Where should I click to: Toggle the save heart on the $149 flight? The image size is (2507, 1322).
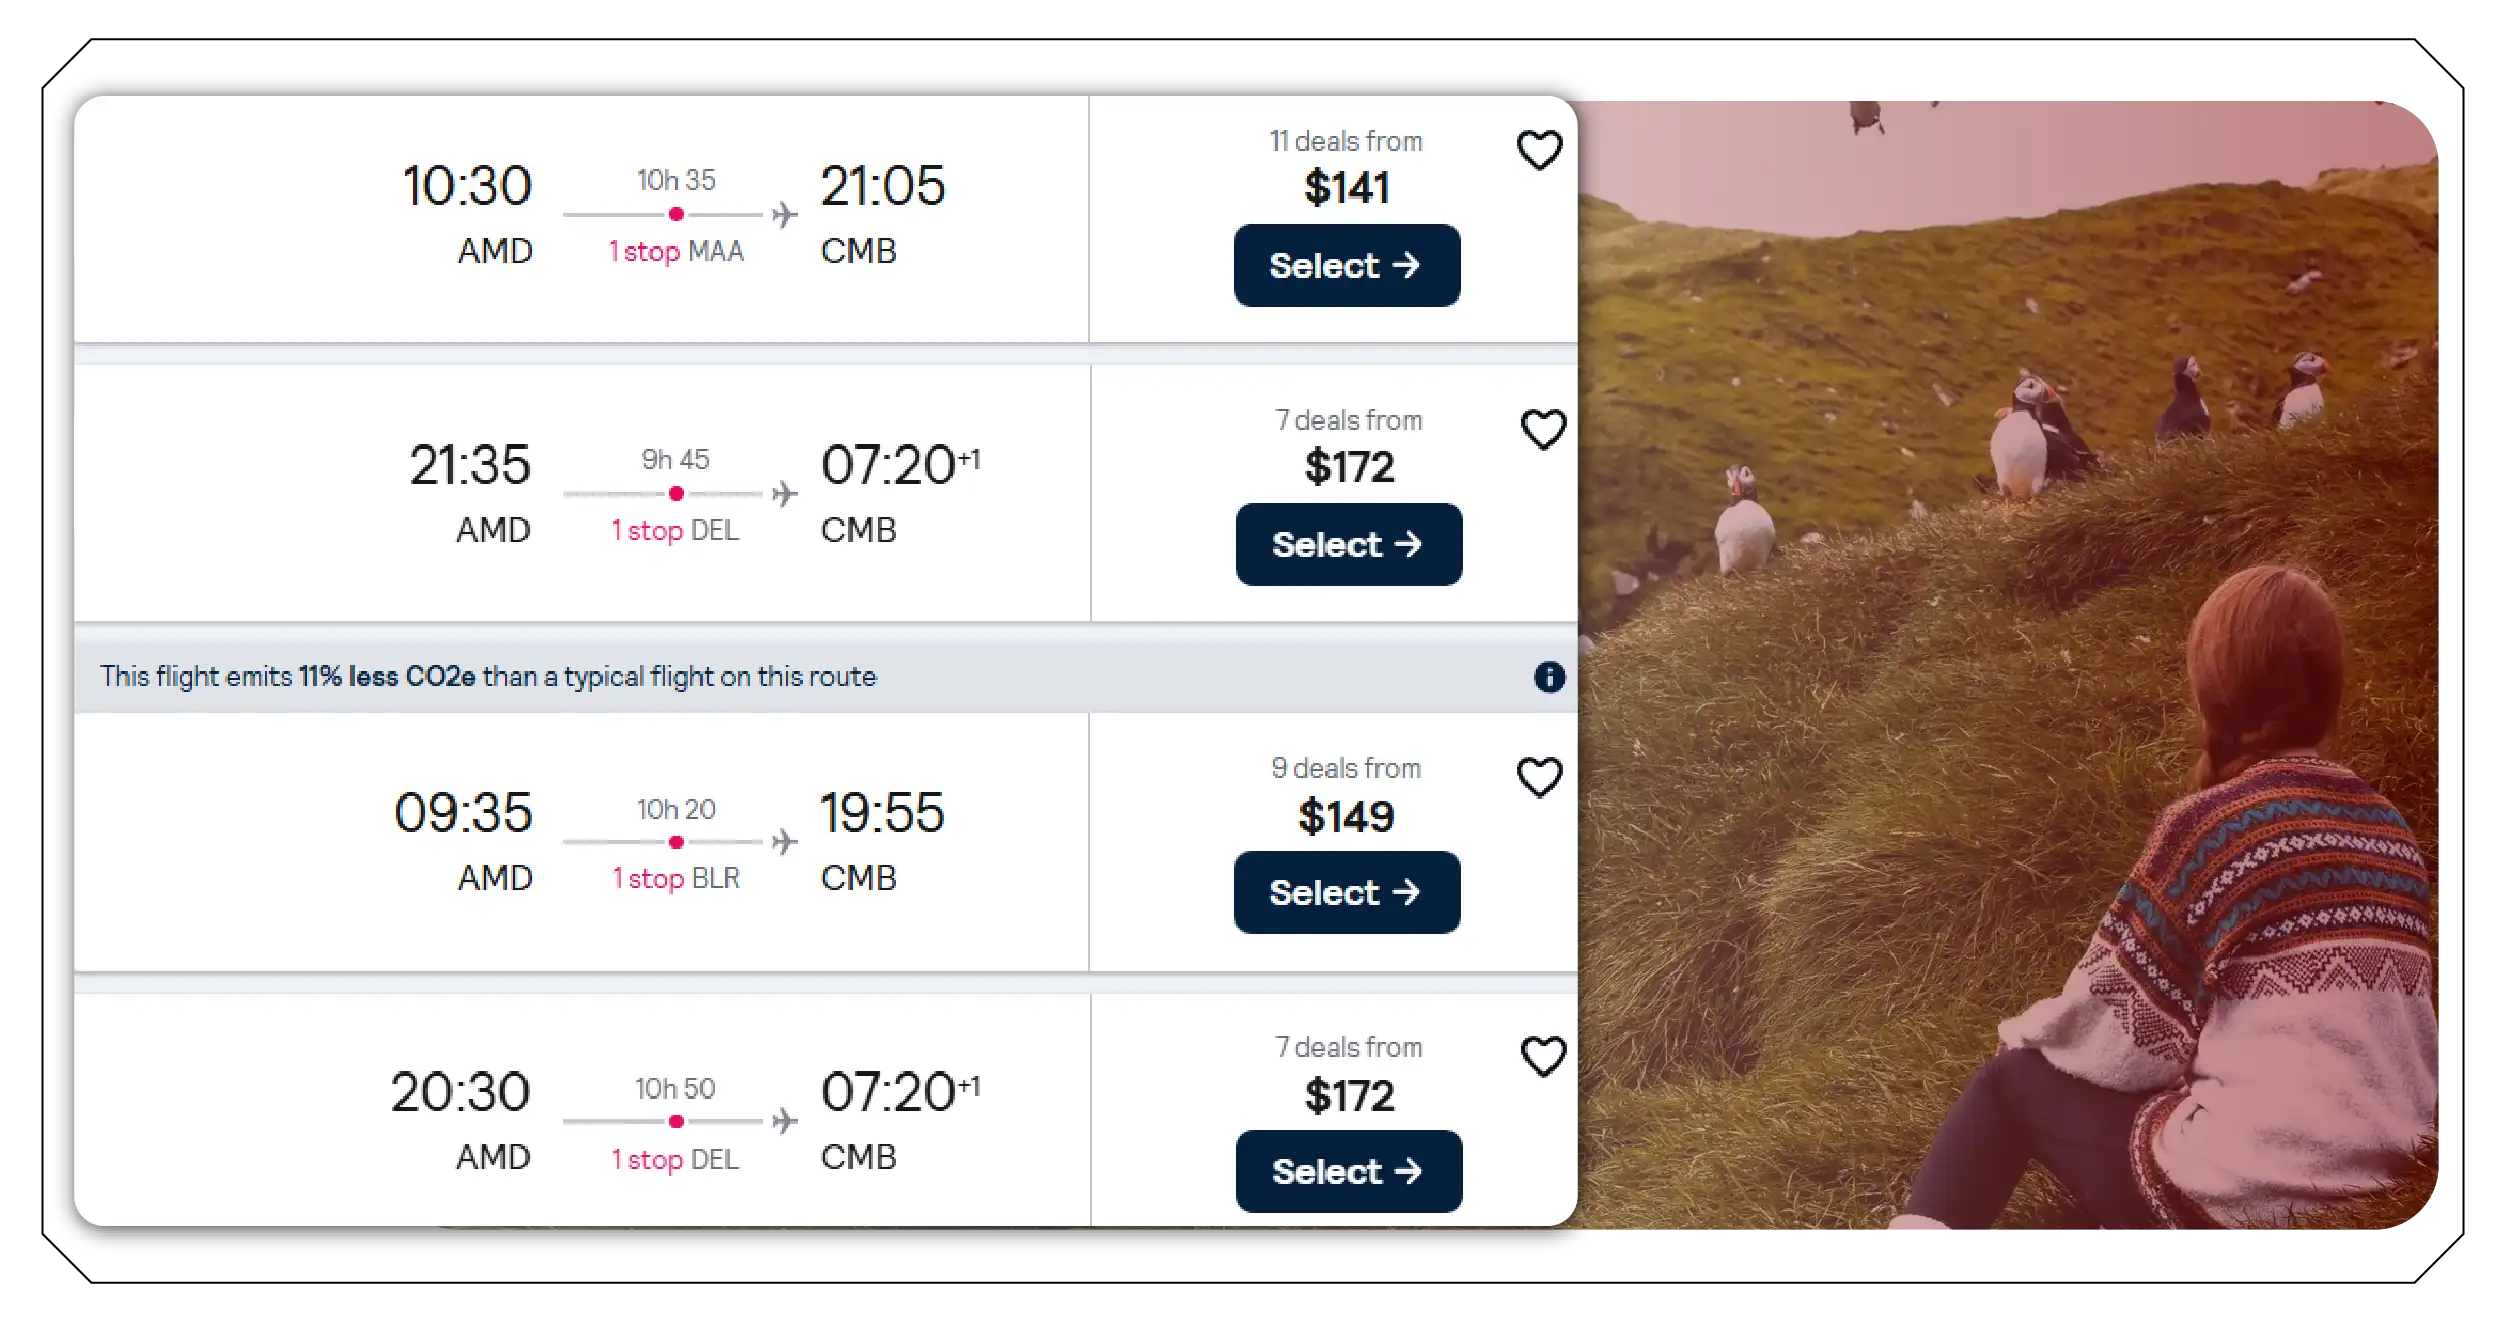coord(1538,775)
